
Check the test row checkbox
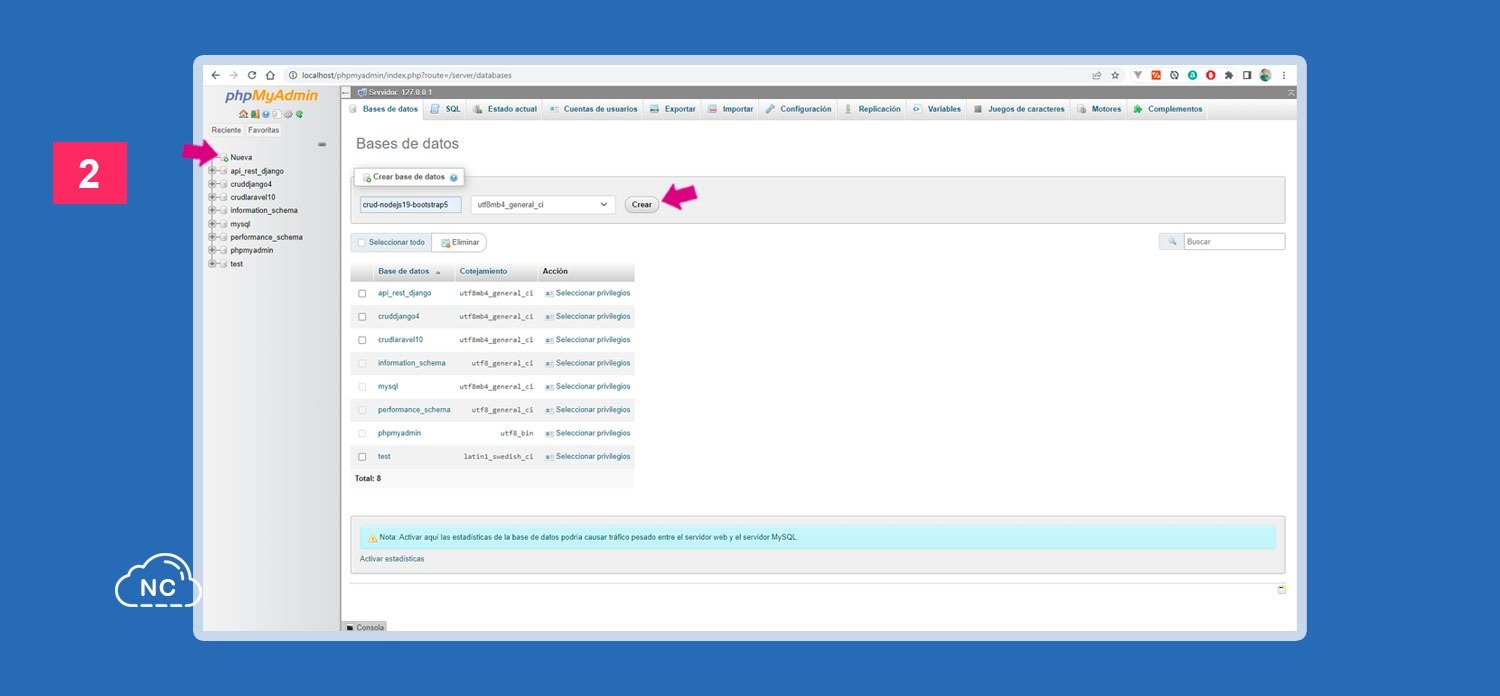click(x=362, y=457)
